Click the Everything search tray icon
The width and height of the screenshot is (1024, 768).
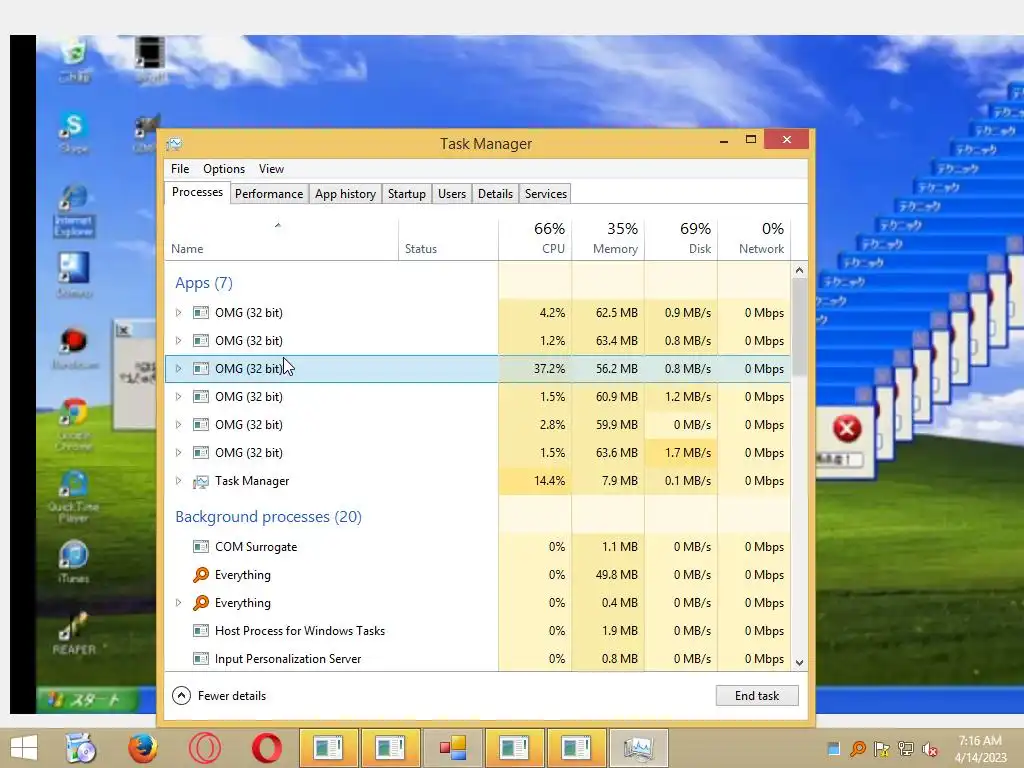[857, 748]
